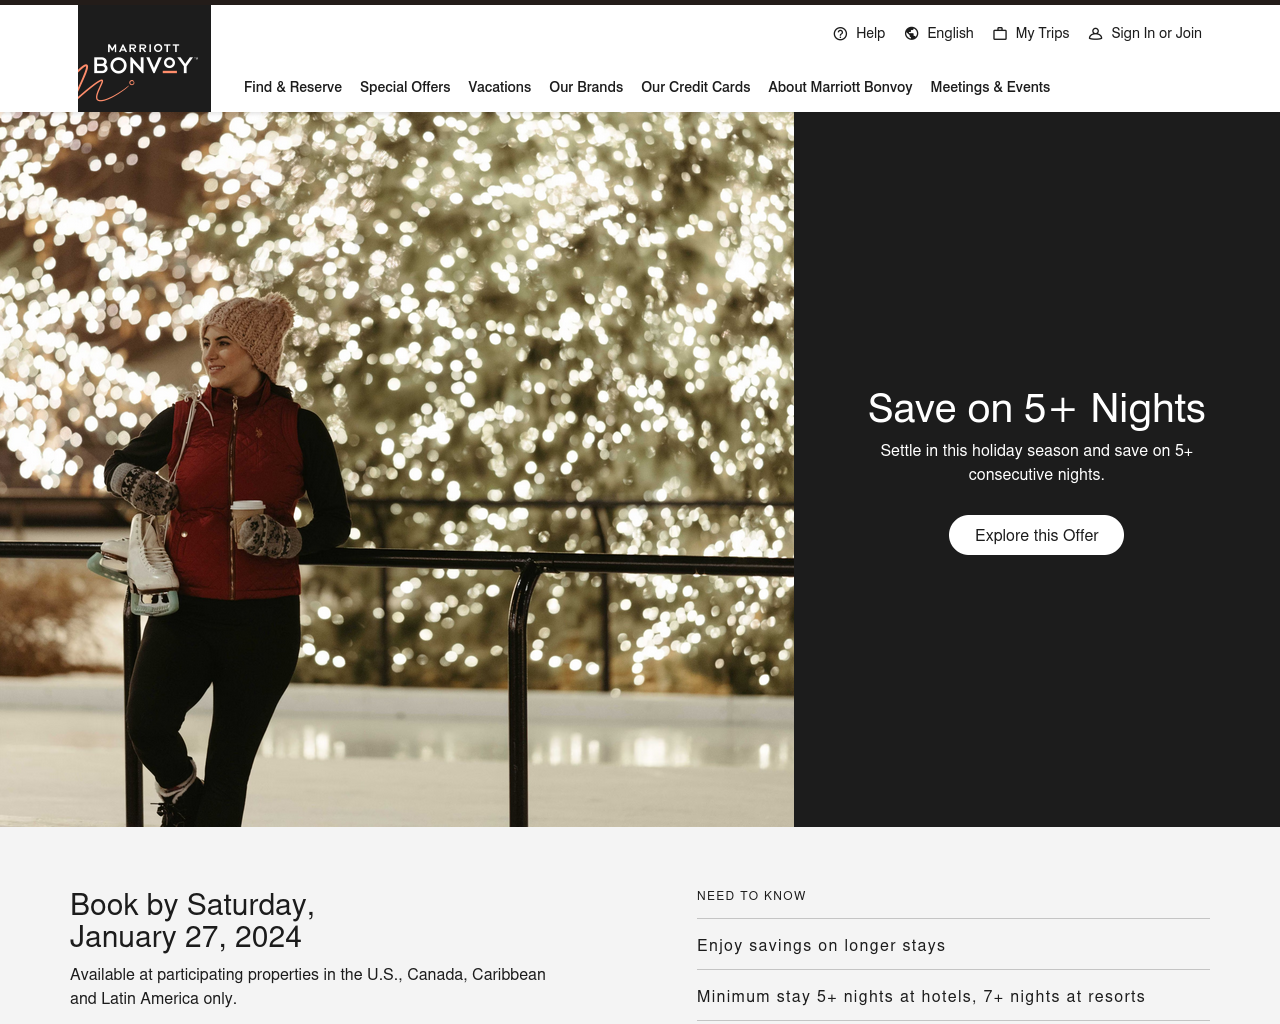This screenshot has width=1280, height=1024.
Task: Click the Sign In person icon
Action: [1095, 34]
